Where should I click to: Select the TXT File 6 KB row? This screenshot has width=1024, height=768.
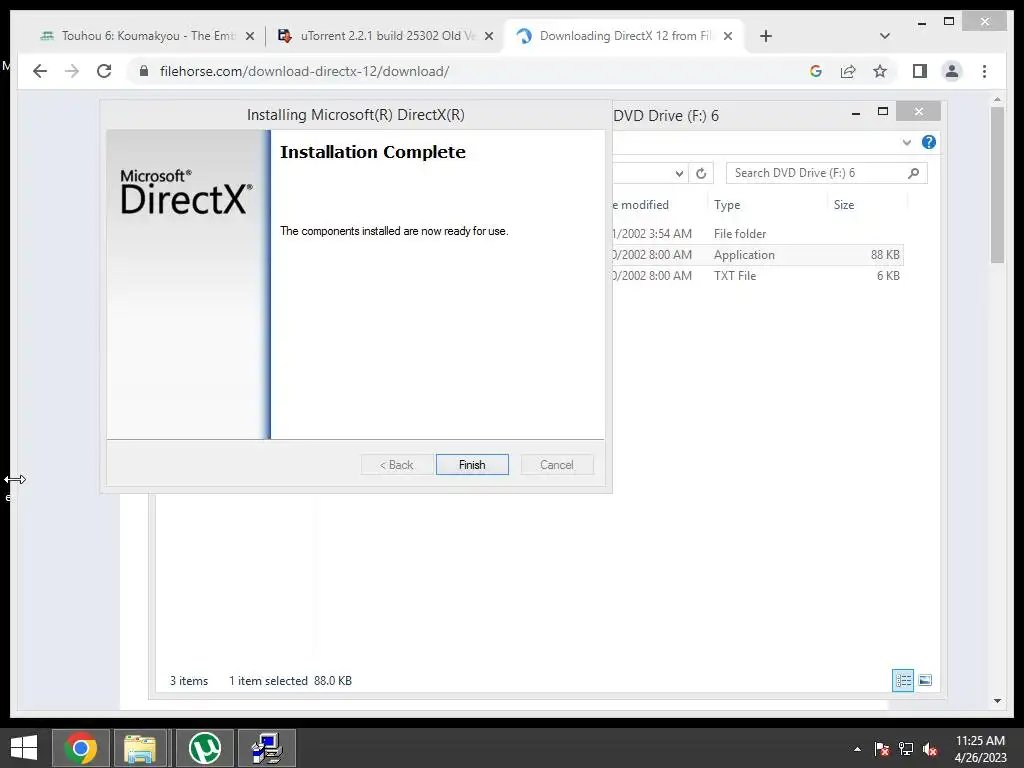(x=758, y=276)
